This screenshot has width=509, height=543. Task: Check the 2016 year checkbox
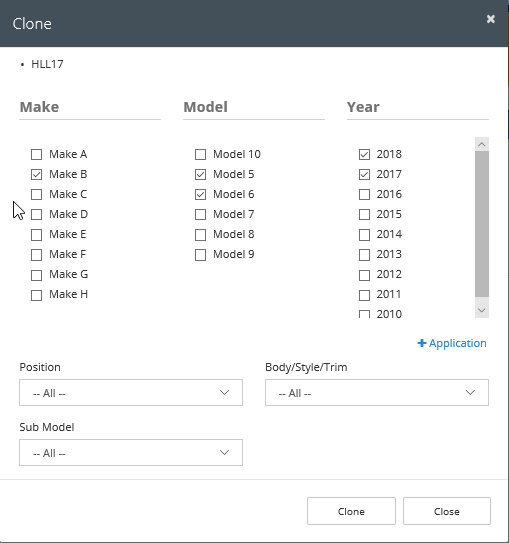click(364, 195)
